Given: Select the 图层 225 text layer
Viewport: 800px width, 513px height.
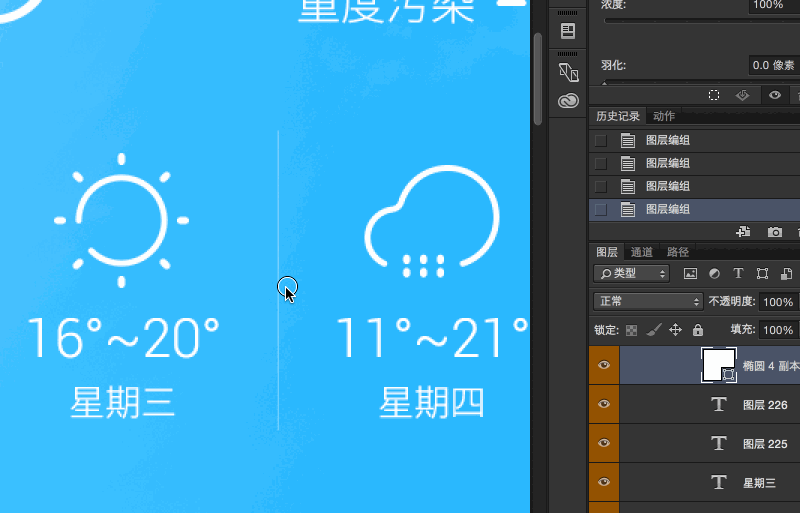Looking at the screenshot, I should (x=710, y=443).
